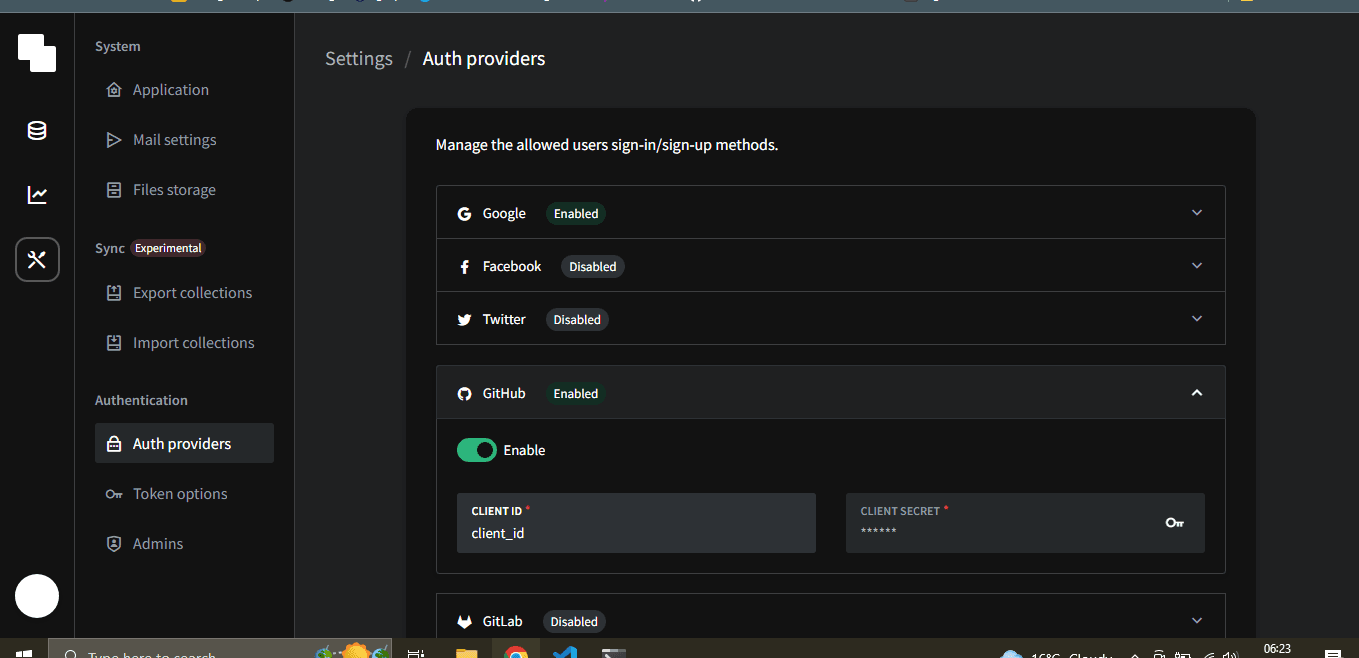Expand the GitLab provider chevron
The height and width of the screenshot is (658, 1359).
(x=1197, y=621)
